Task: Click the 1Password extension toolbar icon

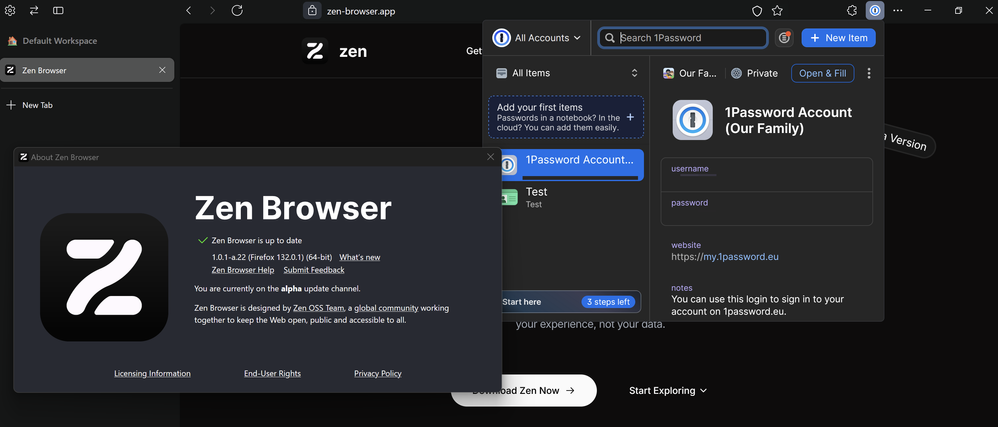Action: point(875,10)
